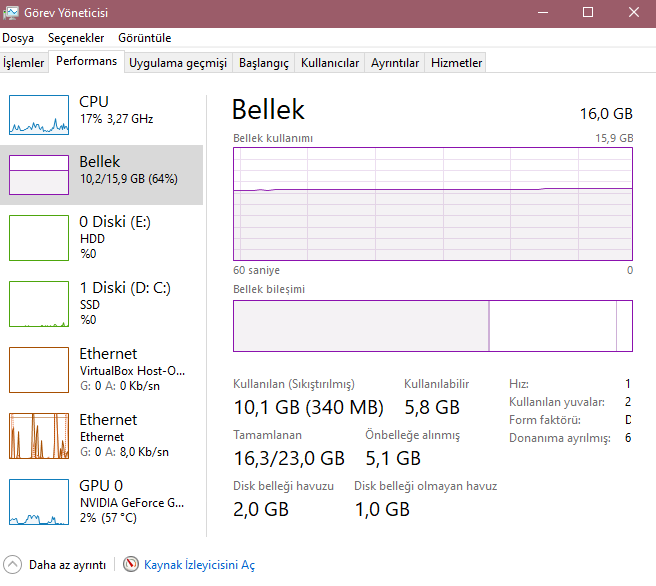Viewport: 656px width, 586px height.
Task: Click the Bellek bileşimi composition bar
Action: tap(433, 326)
